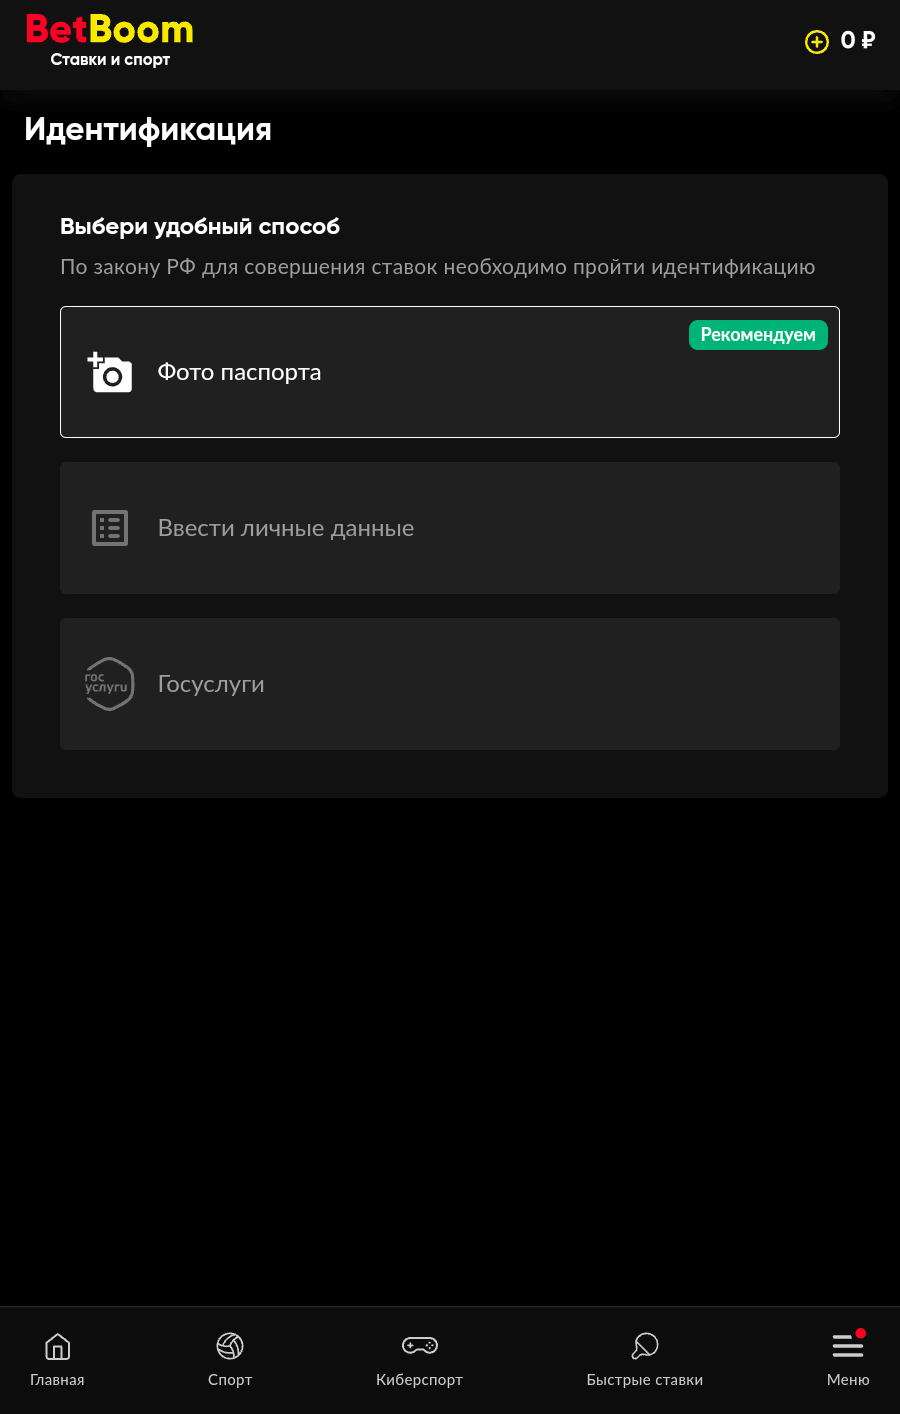Select the Фото паспорта option

pyautogui.click(x=450, y=372)
